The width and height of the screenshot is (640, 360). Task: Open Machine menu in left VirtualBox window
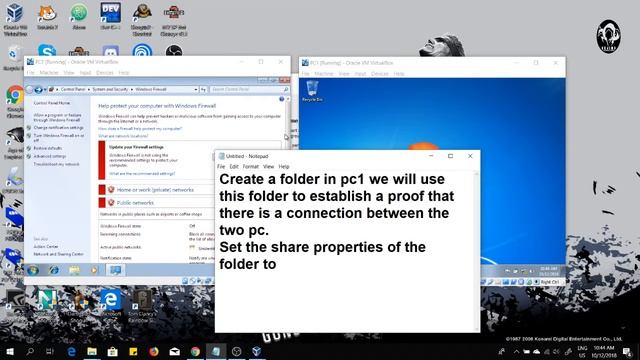49,73
